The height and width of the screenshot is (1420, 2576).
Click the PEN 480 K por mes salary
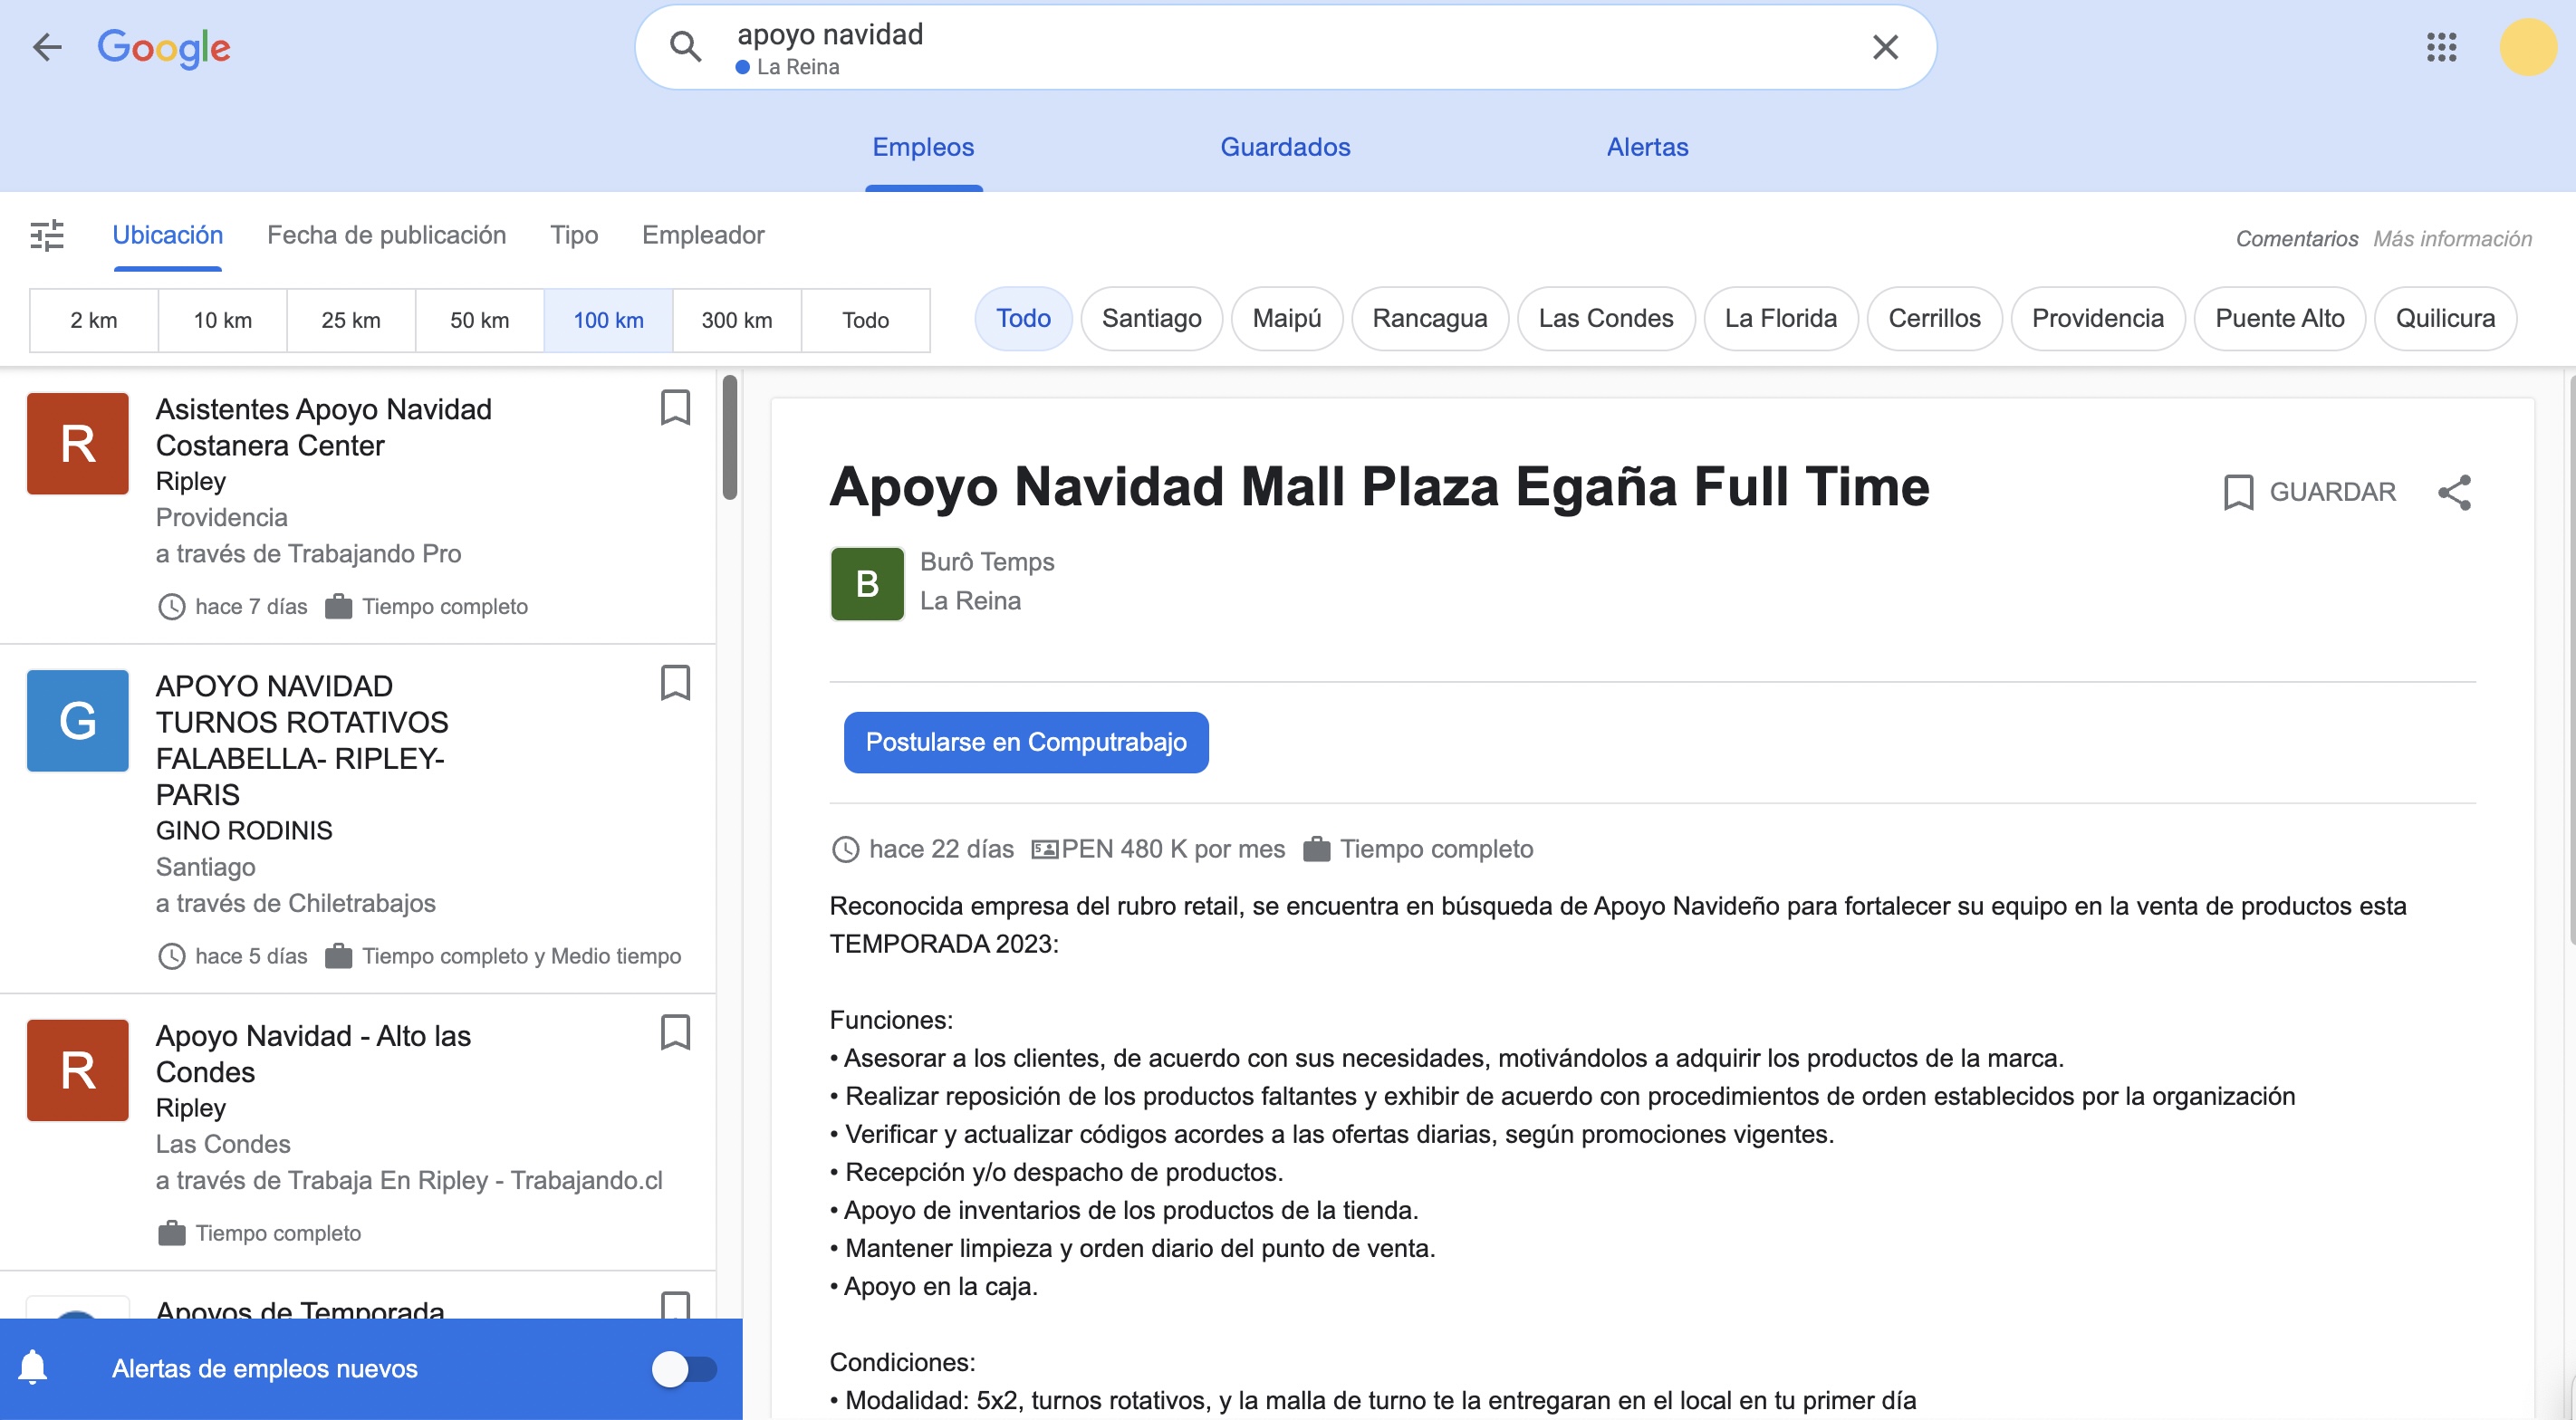point(1158,849)
